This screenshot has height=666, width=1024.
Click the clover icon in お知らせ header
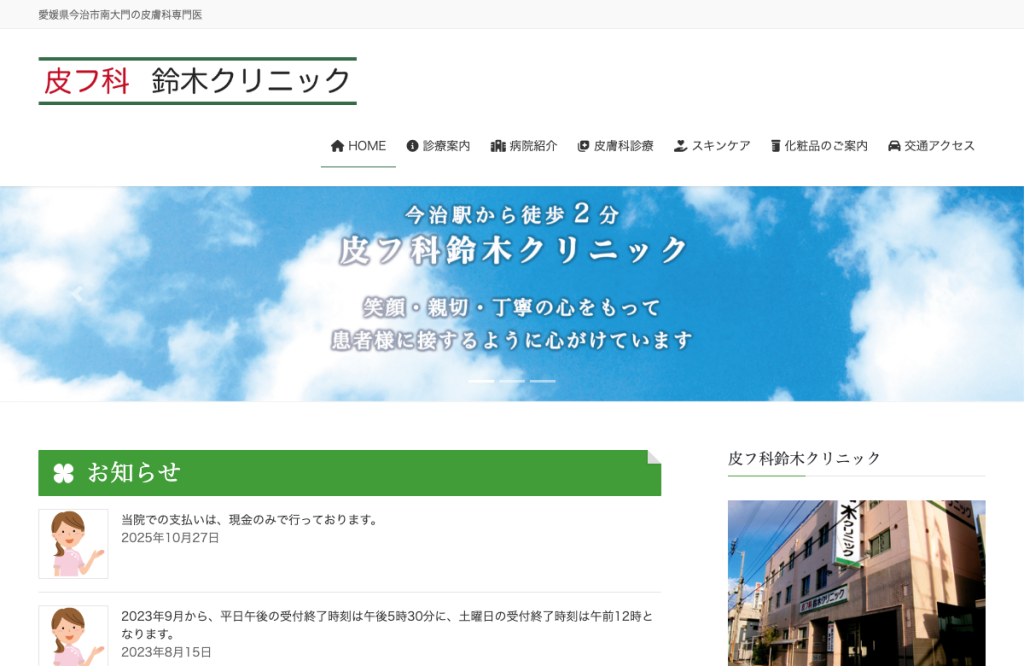(63, 473)
